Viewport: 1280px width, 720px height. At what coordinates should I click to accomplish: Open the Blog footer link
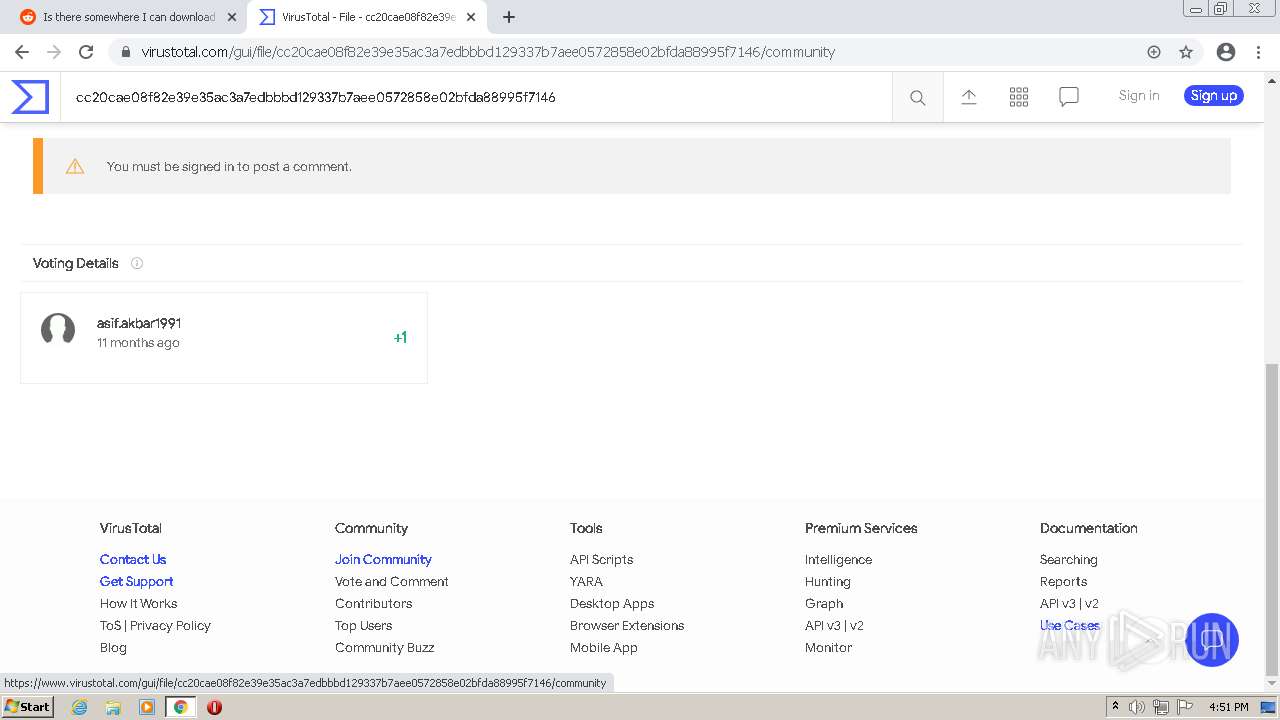click(x=113, y=647)
